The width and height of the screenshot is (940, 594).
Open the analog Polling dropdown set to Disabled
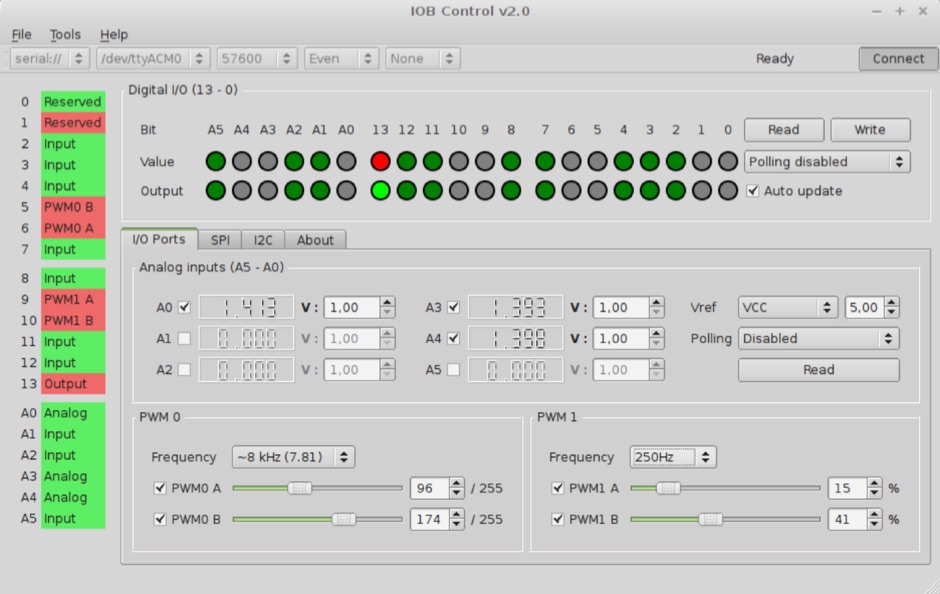(x=818, y=338)
